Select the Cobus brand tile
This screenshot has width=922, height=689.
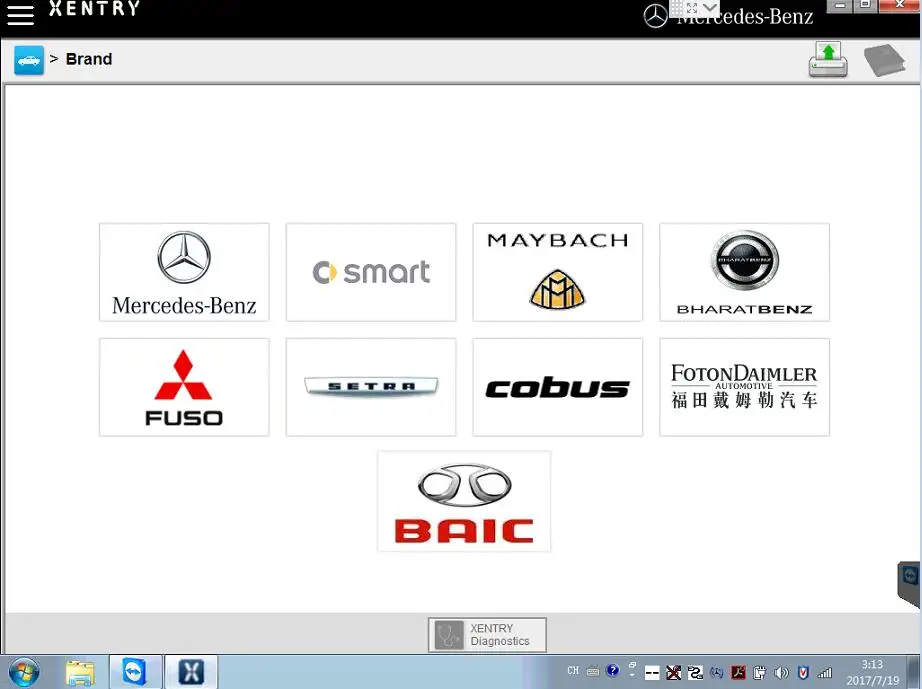tap(557, 387)
